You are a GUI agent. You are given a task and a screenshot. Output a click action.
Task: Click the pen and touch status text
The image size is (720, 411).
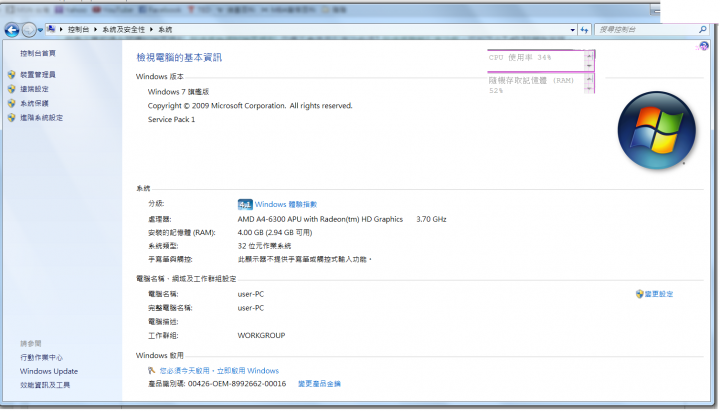304,259
